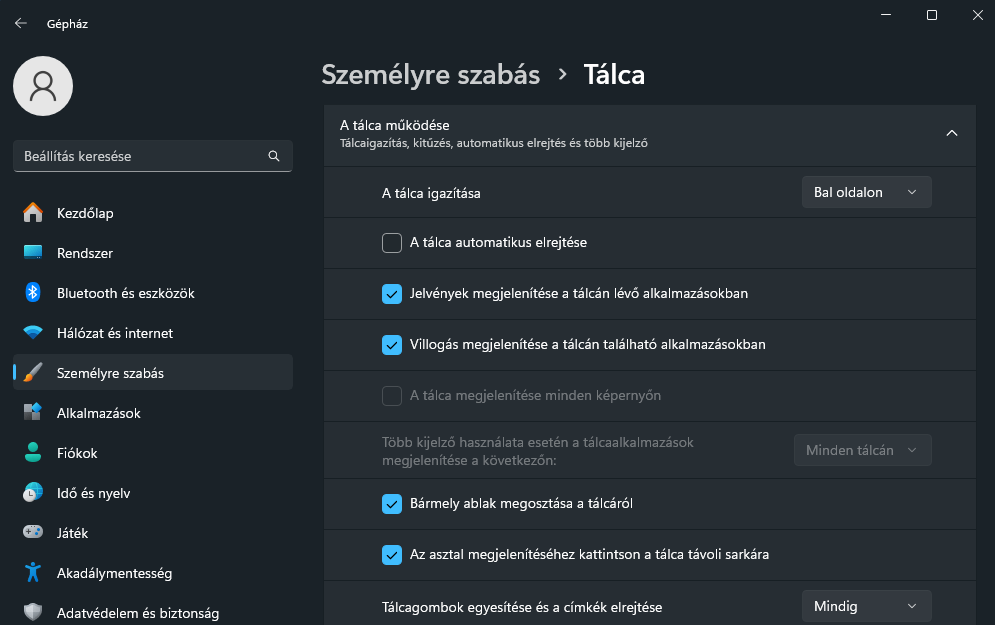
Task: Open the Bal oldalon alignment dropdown
Action: [867, 192]
